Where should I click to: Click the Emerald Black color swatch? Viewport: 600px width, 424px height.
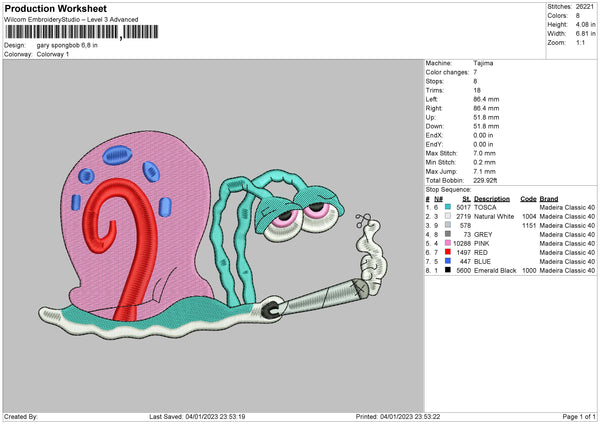pyautogui.click(x=448, y=270)
